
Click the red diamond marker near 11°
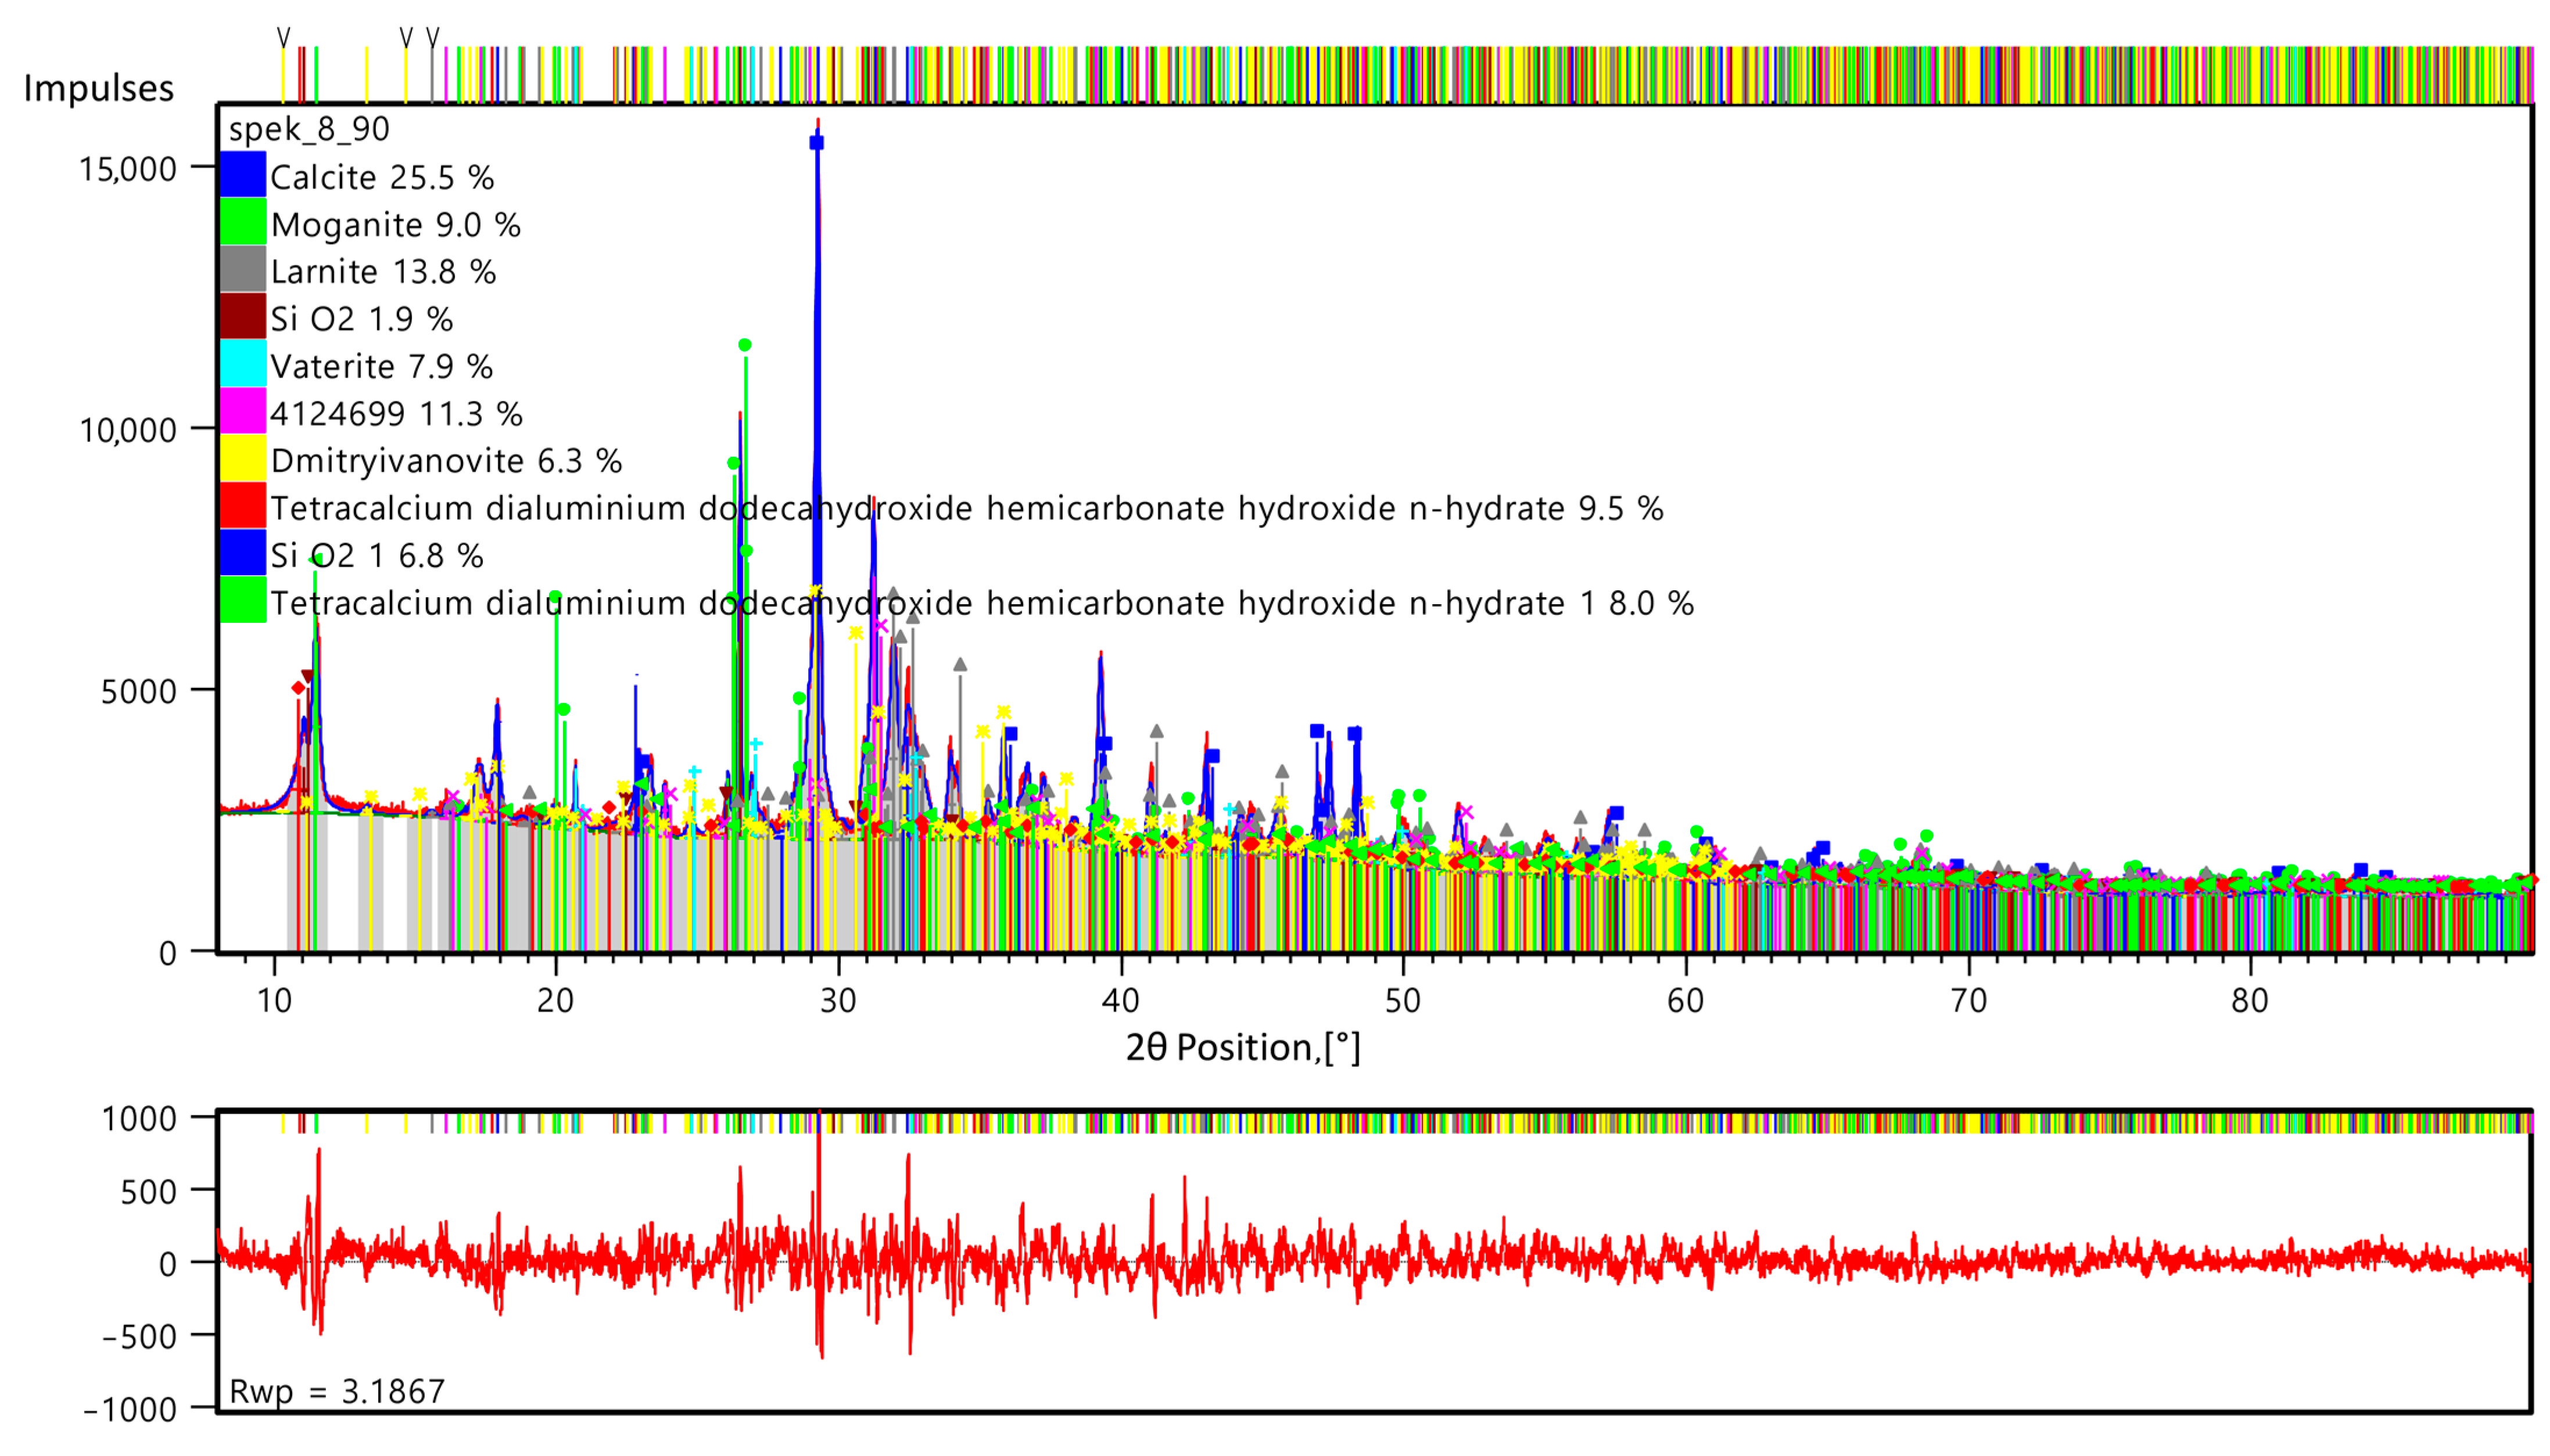coord(298,687)
